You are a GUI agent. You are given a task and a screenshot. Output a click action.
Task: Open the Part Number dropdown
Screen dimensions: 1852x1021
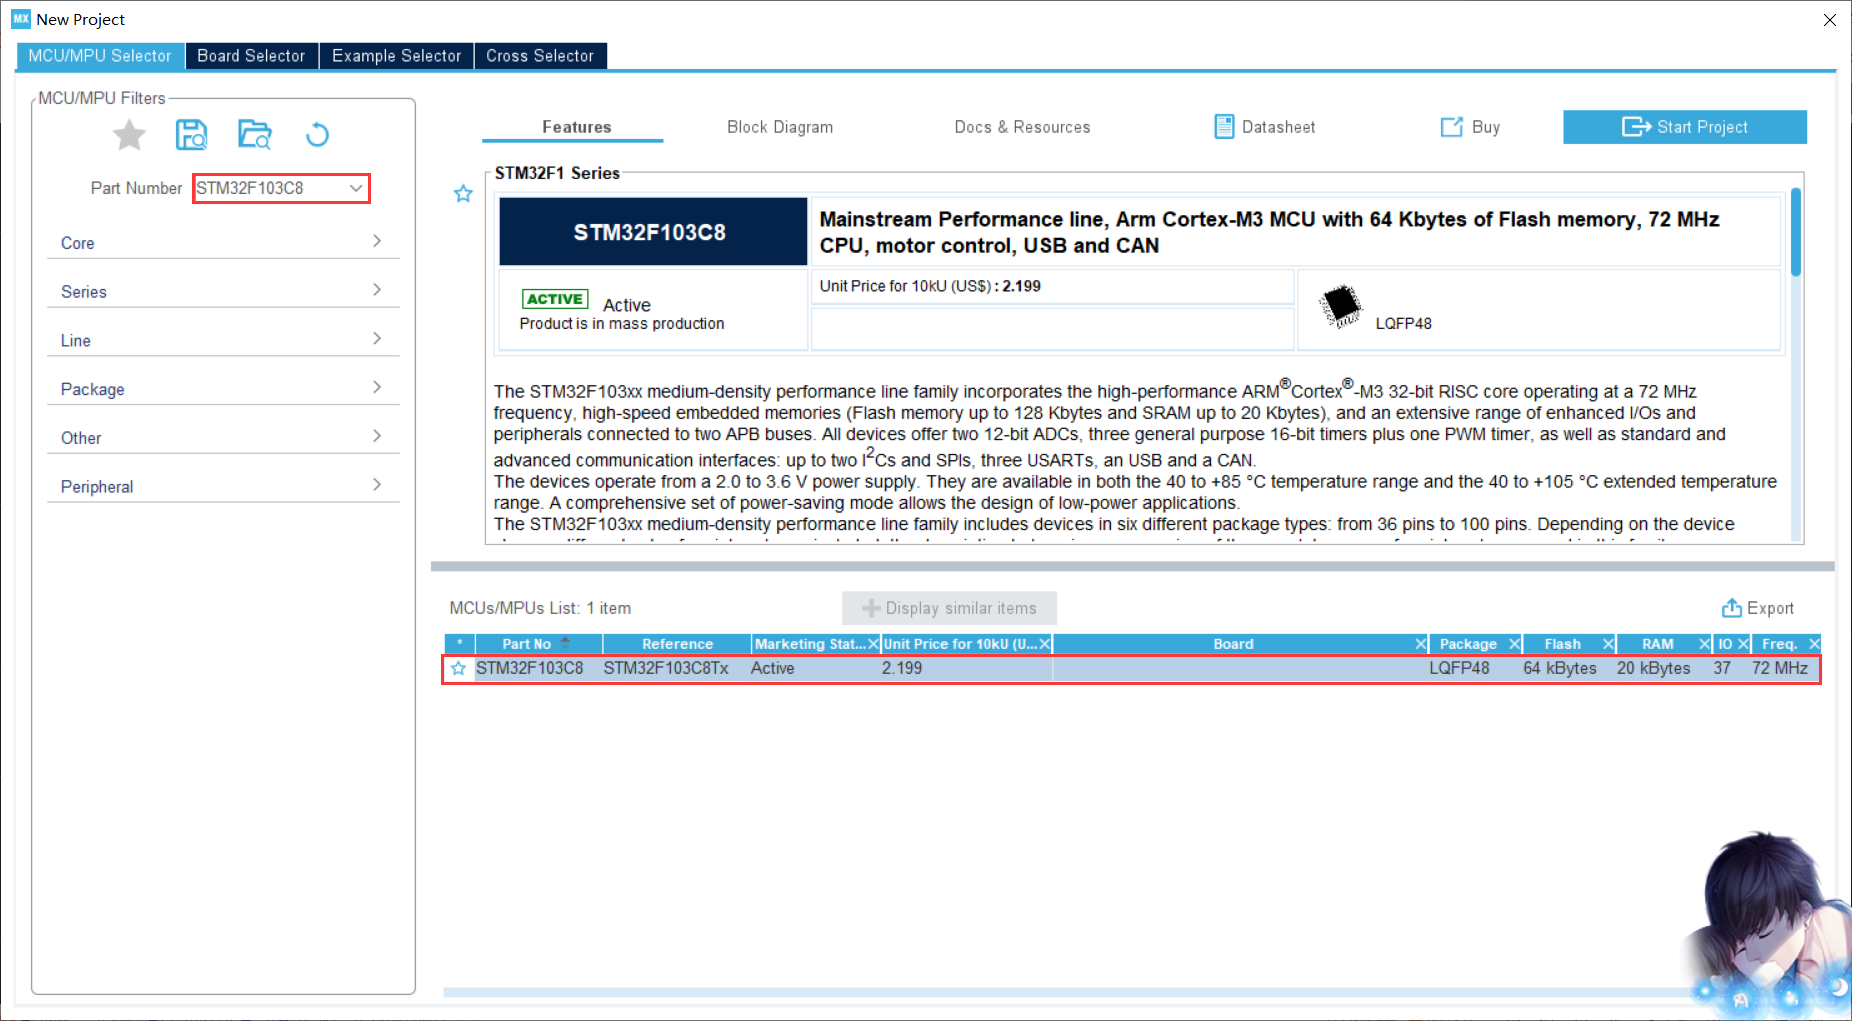pyautogui.click(x=356, y=188)
